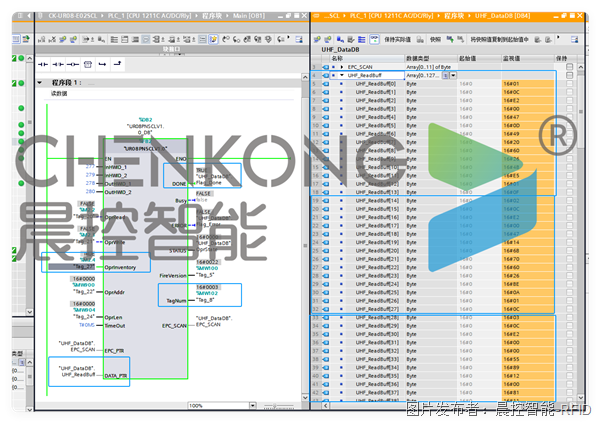Screen dimensions: 600x423
Task: Click the Insert network icon in Main editor toolbar
Action: [x=42, y=39]
